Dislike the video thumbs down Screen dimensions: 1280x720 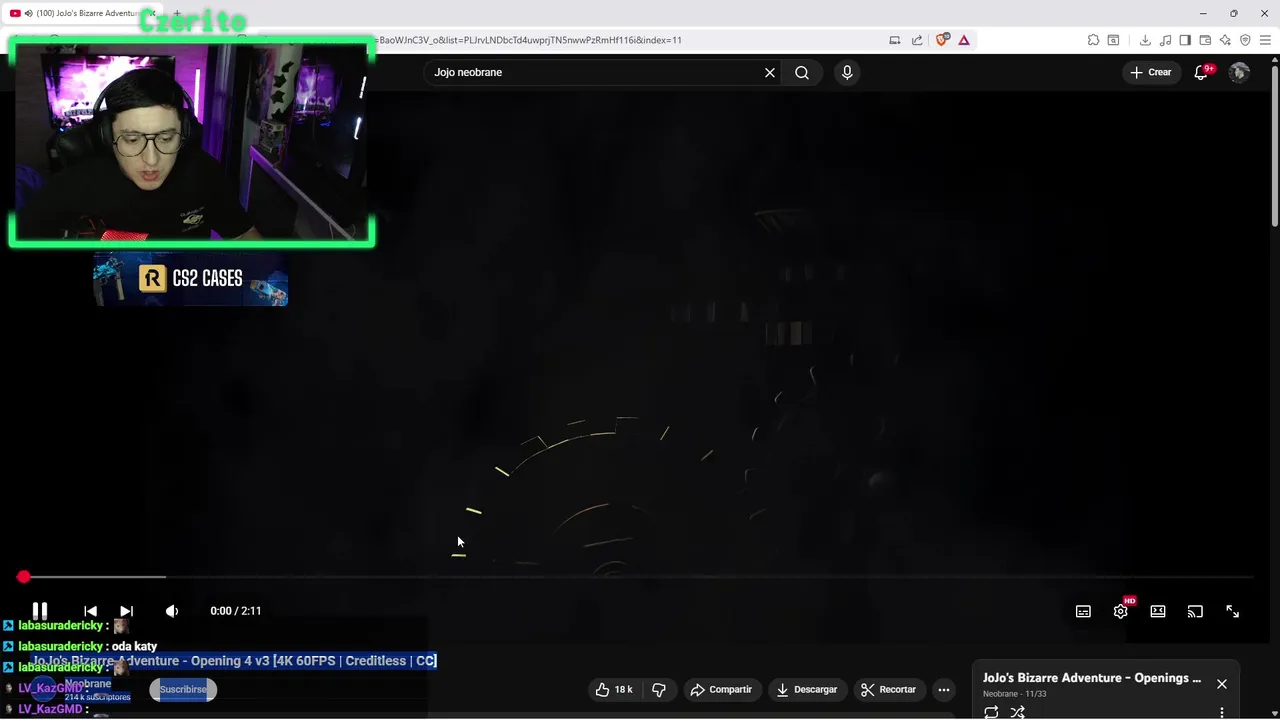coord(659,689)
